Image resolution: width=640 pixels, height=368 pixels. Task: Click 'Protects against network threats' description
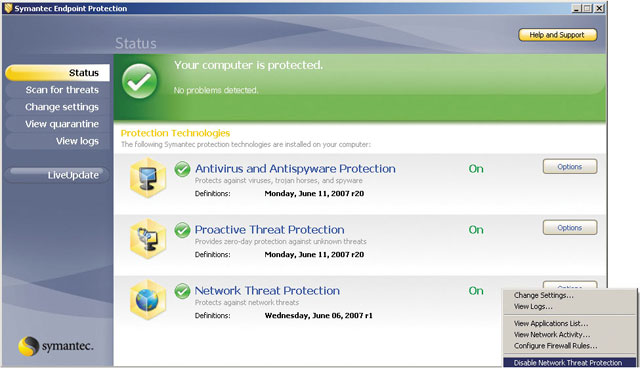tap(247, 302)
